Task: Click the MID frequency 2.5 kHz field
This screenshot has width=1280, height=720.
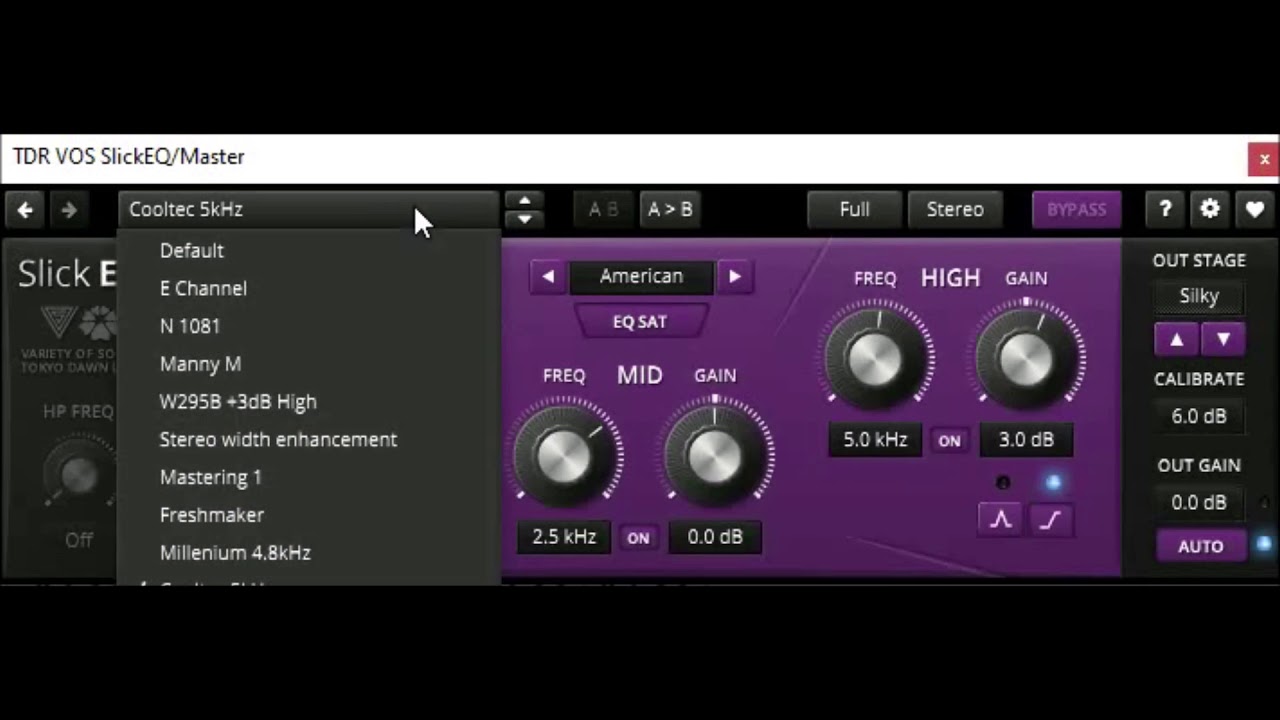Action: pyautogui.click(x=564, y=538)
